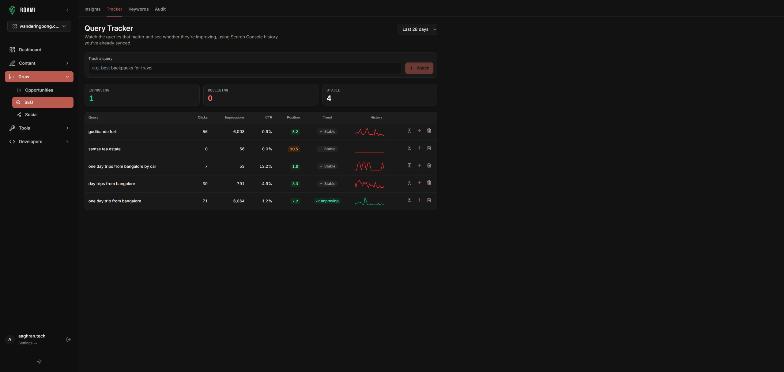Sort by the Trend column header
The width and height of the screenshot is (784, 372).
click(327, 118)
